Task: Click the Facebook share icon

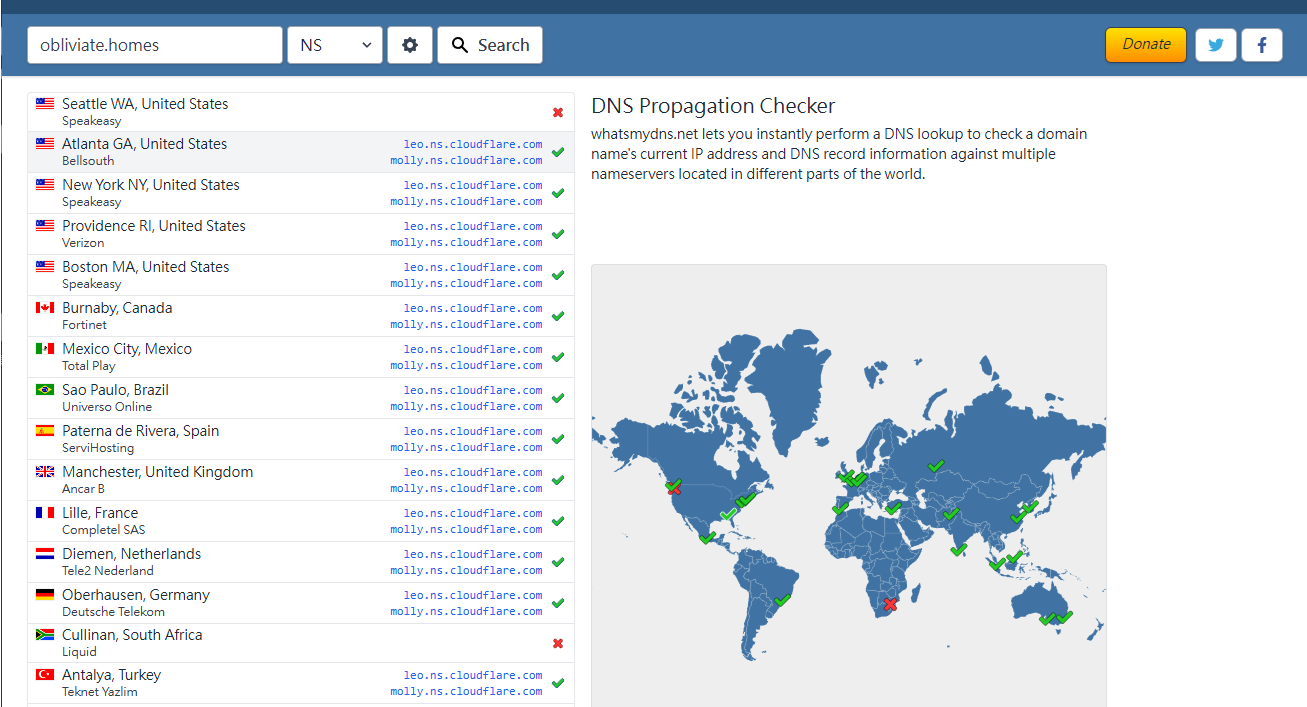Action: [1261, 45]
